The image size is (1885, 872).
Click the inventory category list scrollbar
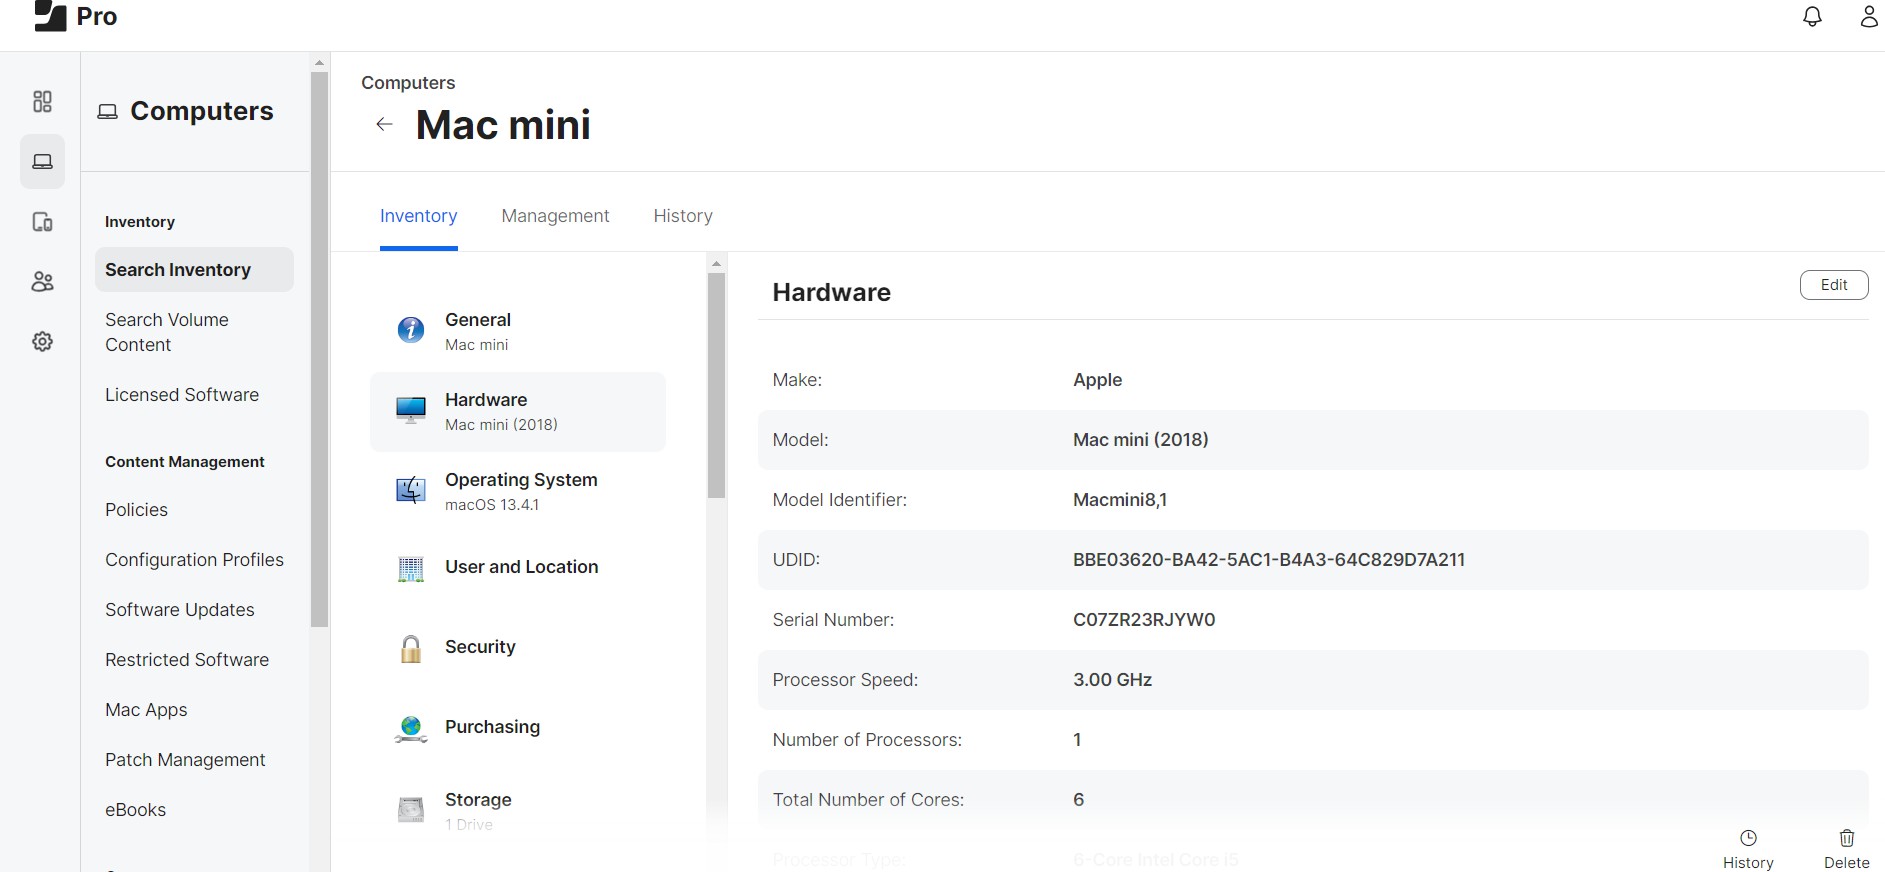[716, 385]
